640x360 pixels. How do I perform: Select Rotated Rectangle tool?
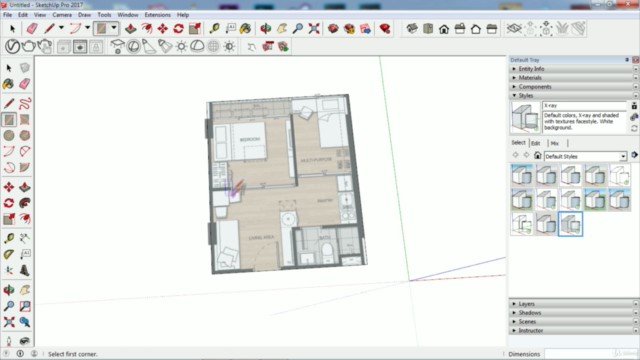pyautogui.click(x=25, y=119)
